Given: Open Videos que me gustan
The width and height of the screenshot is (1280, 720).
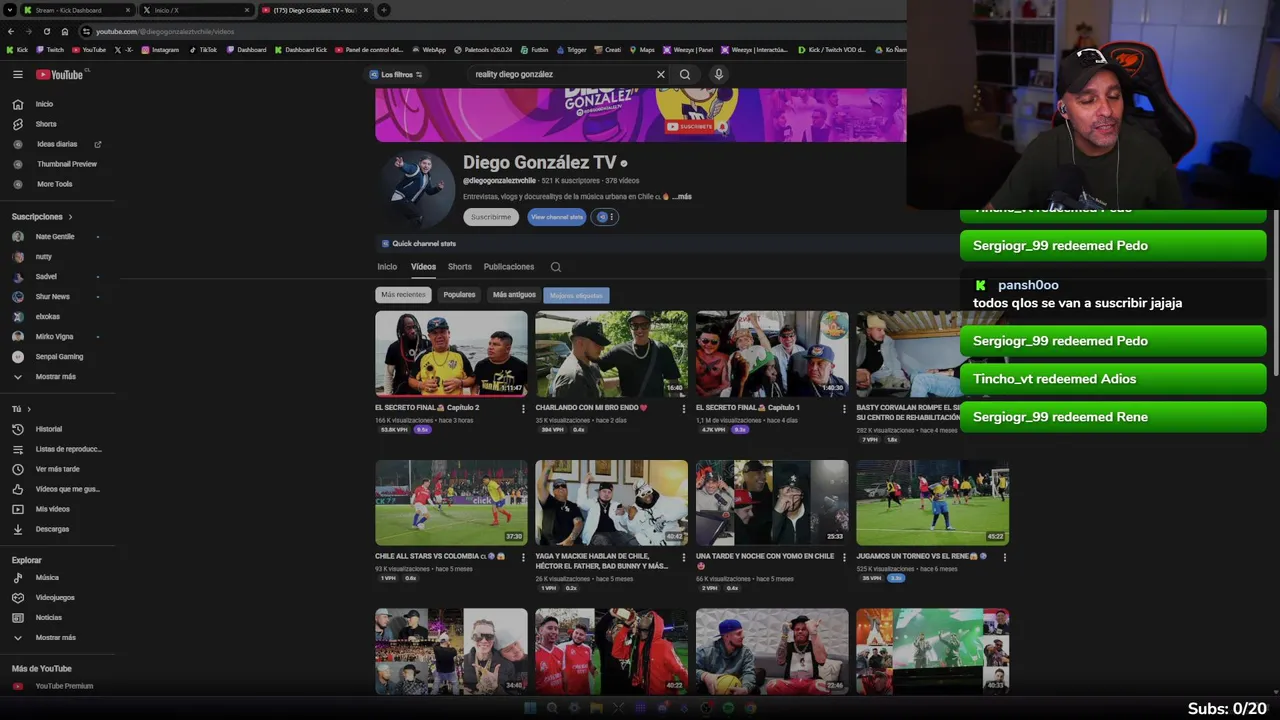Looking at the screenshot, I should [67, 489].
